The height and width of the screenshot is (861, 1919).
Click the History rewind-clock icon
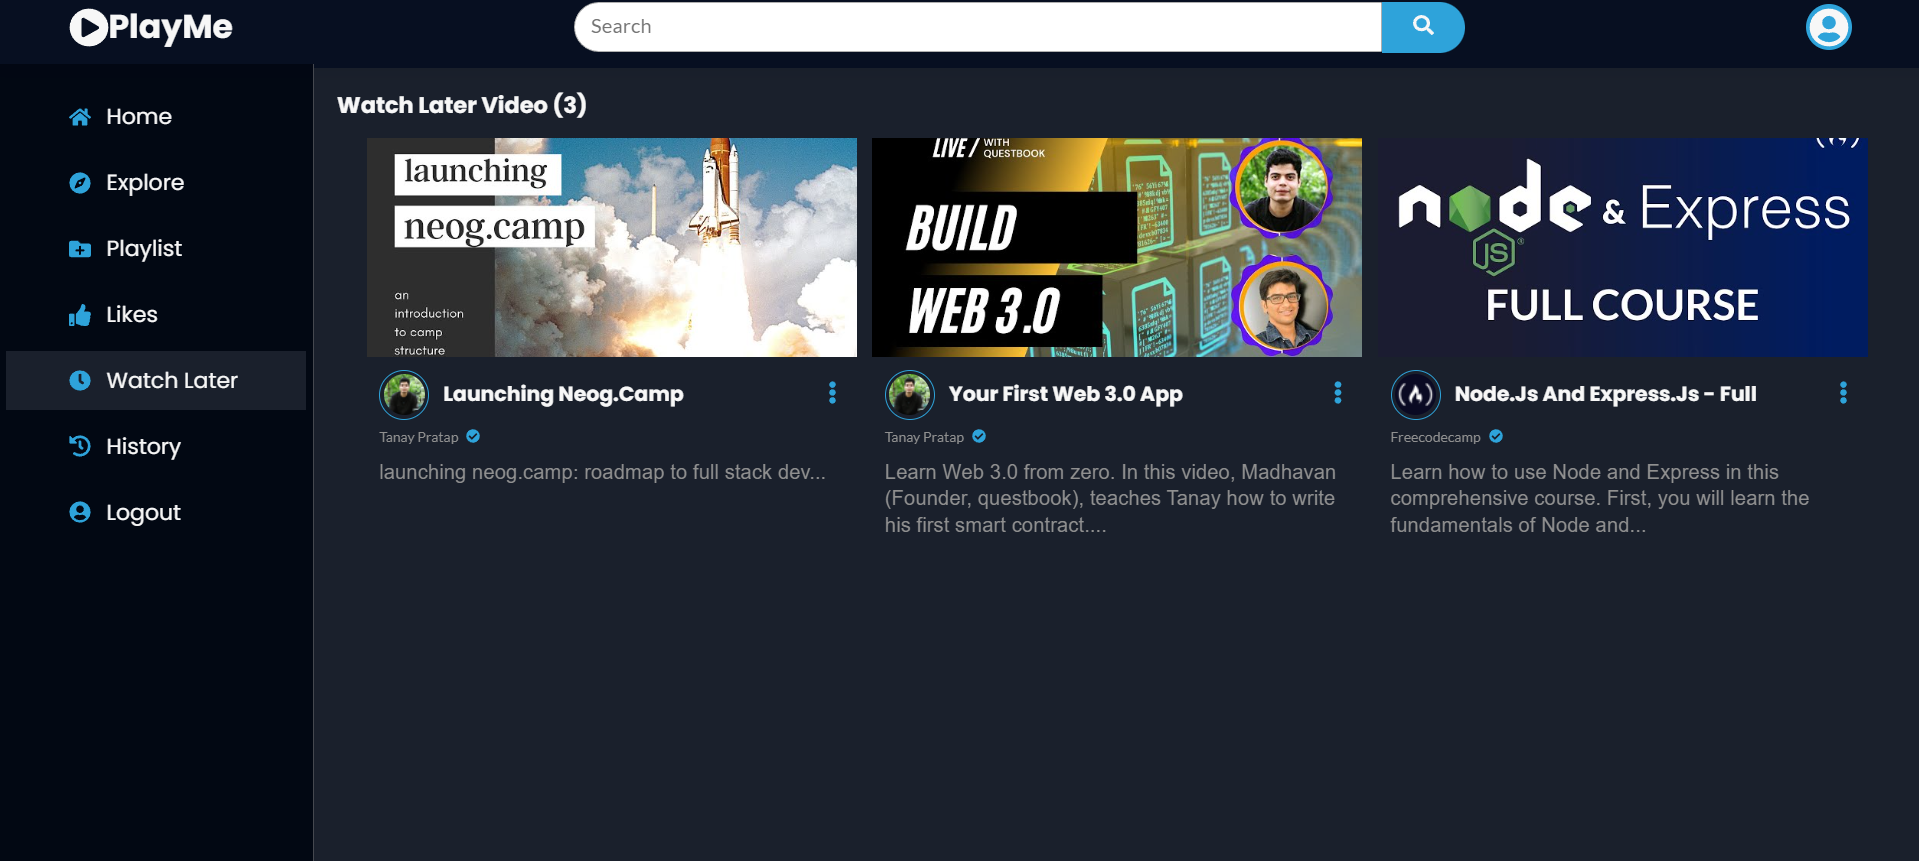tap(80, 446)
